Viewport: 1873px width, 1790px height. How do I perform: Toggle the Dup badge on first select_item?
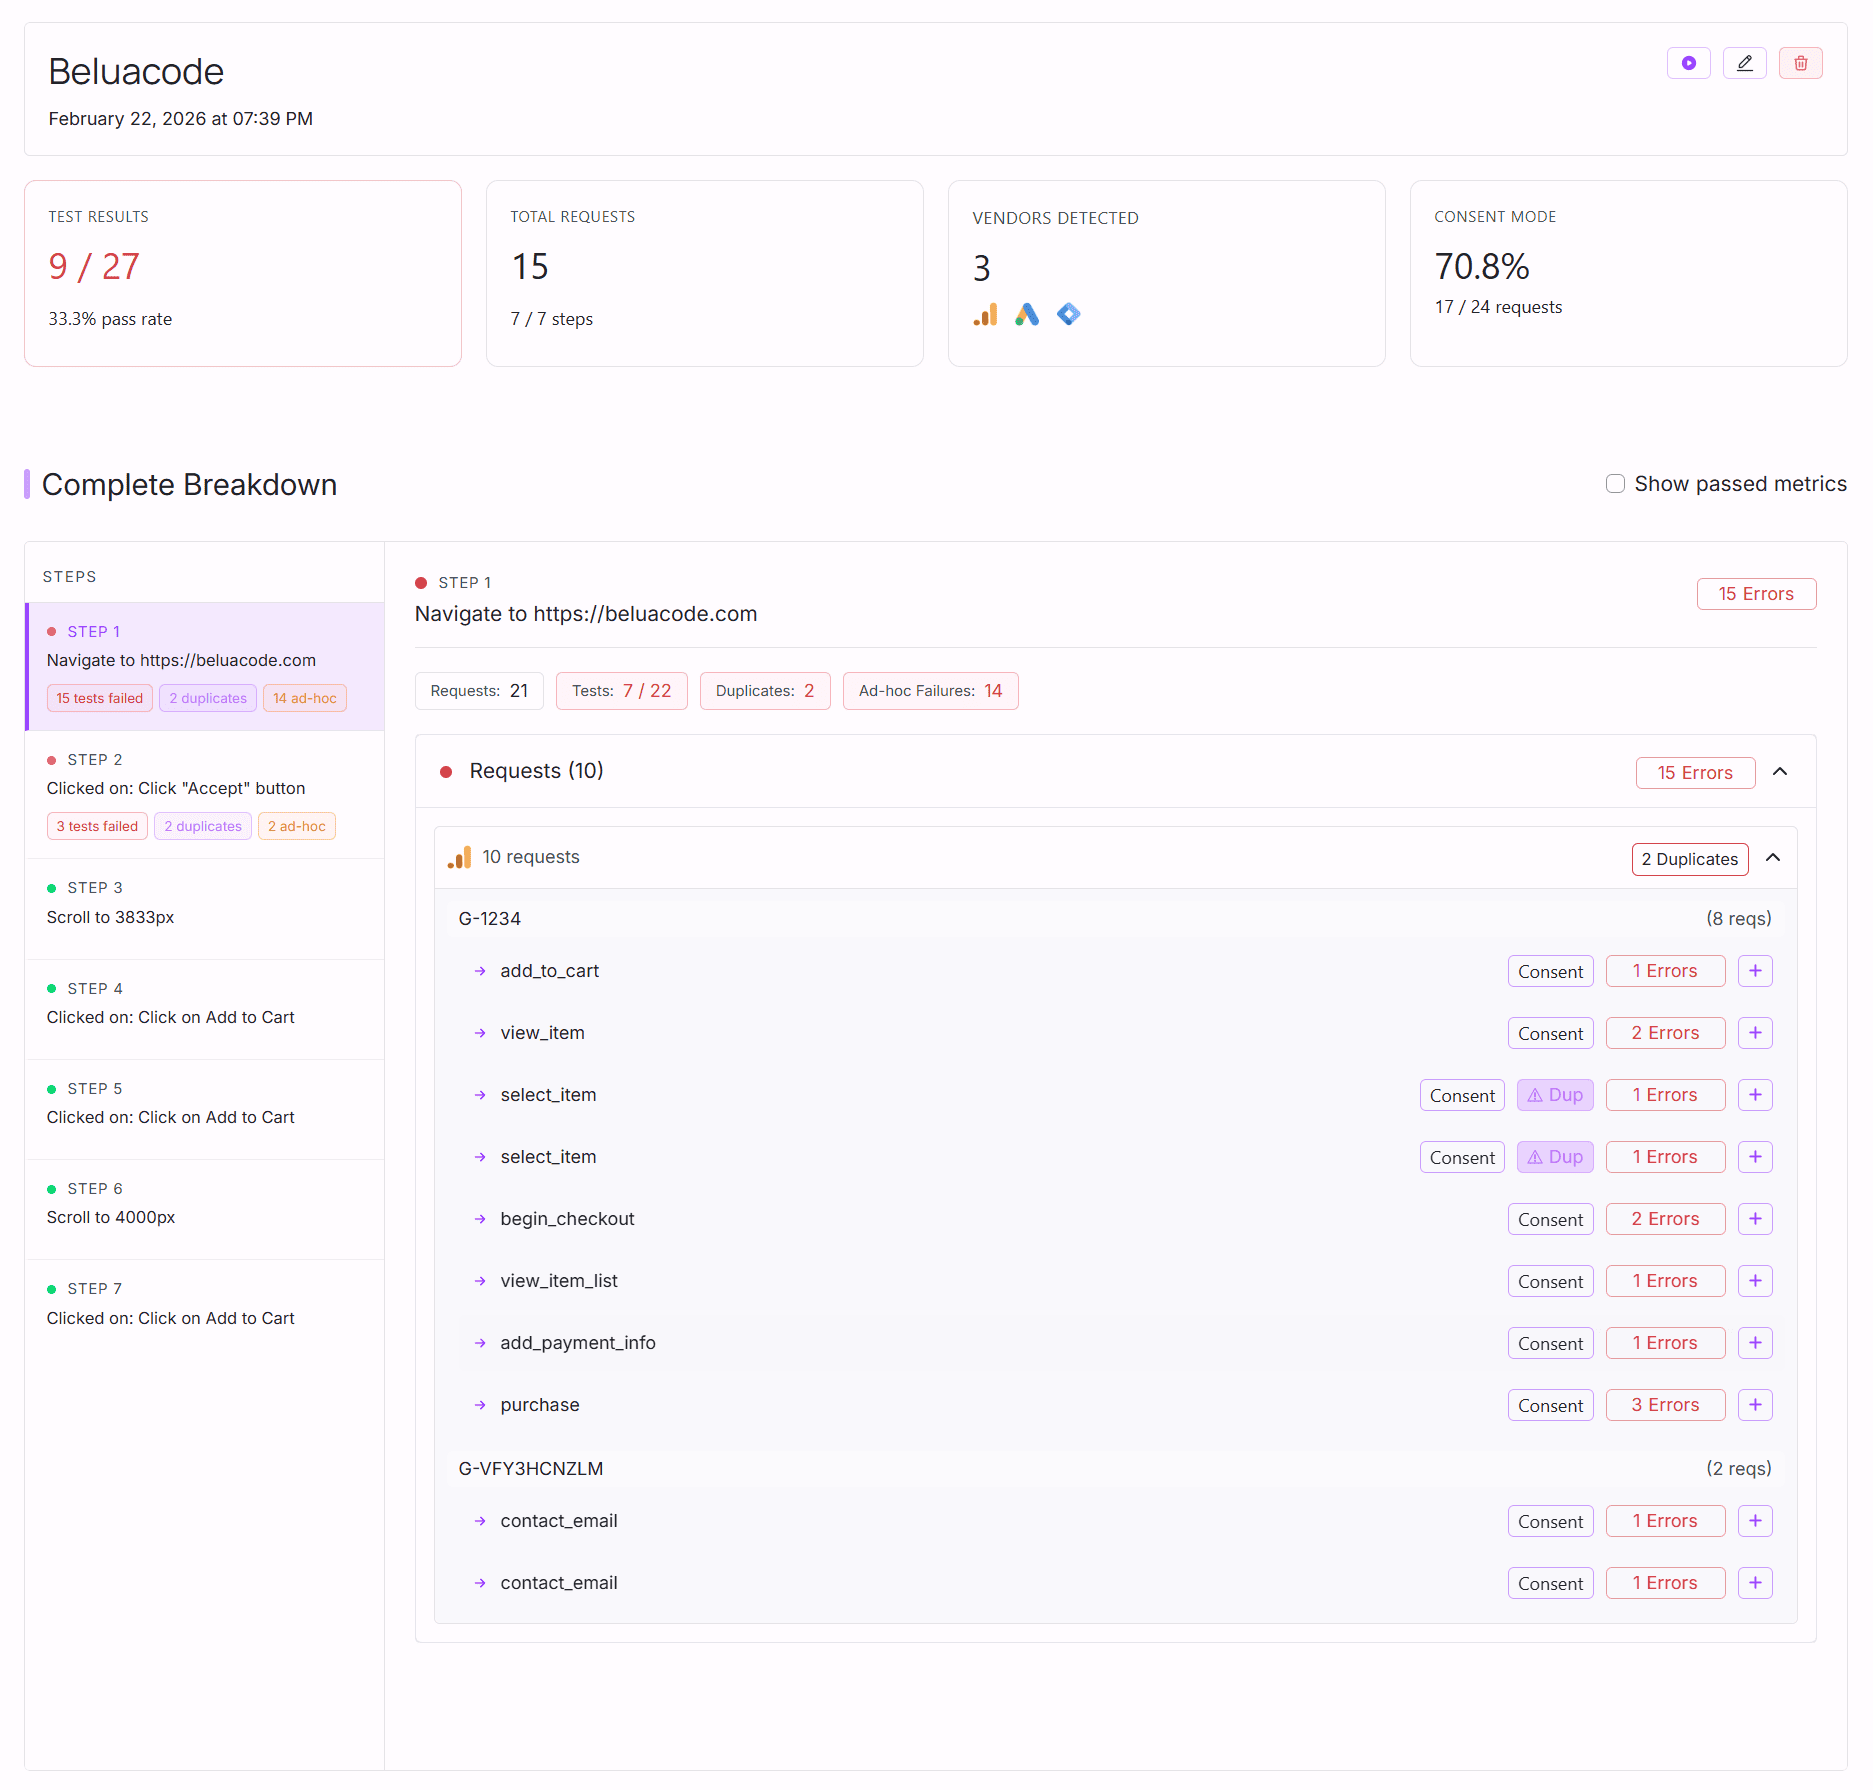(x=1554, y=1094)
